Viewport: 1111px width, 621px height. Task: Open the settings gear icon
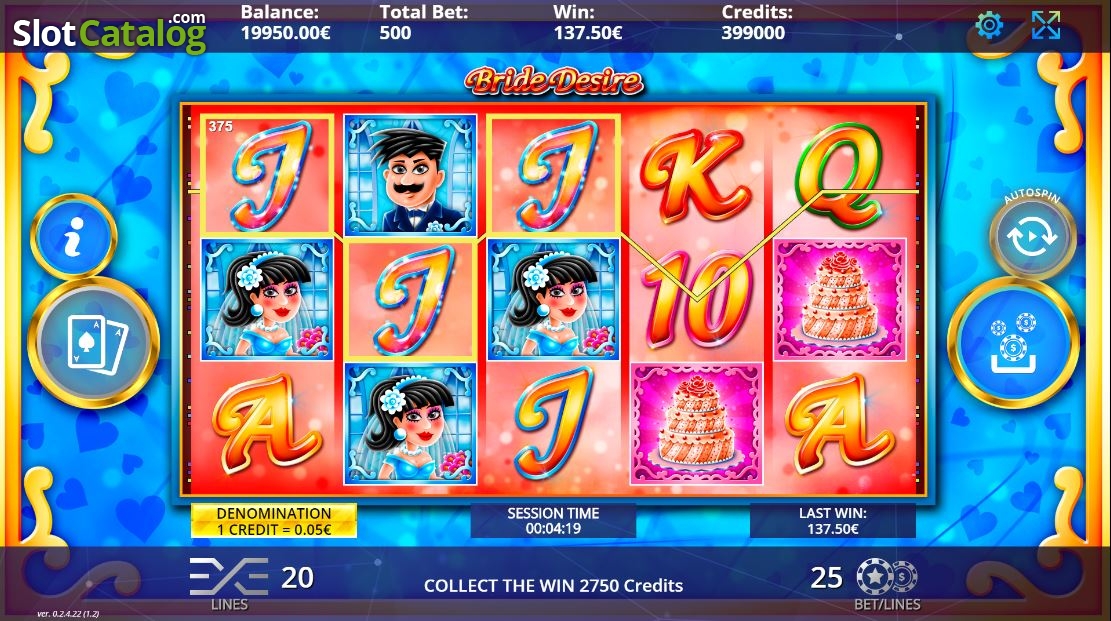click(988, 26)
